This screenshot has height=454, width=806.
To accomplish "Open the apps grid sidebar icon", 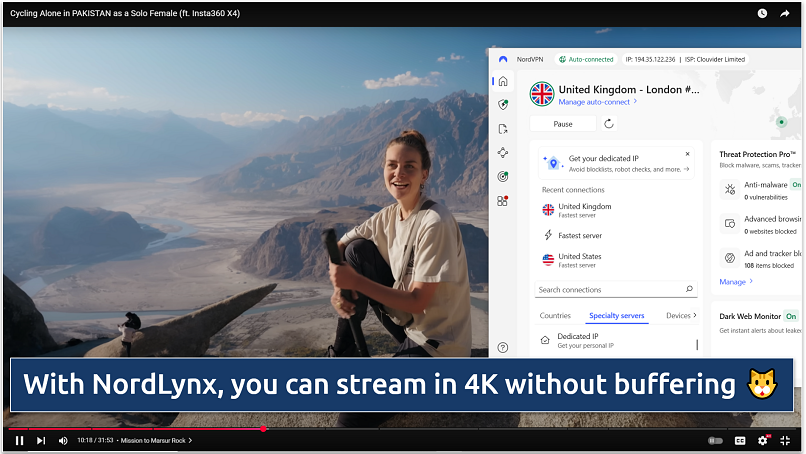I will click(x=503, y=201).
